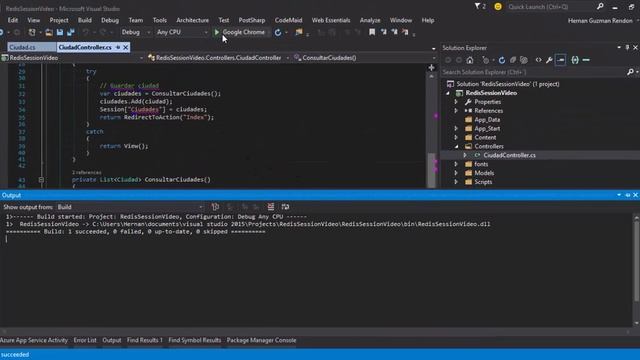
Task: Click the New Project toolbar icon
Action: [x=32, y=32]
